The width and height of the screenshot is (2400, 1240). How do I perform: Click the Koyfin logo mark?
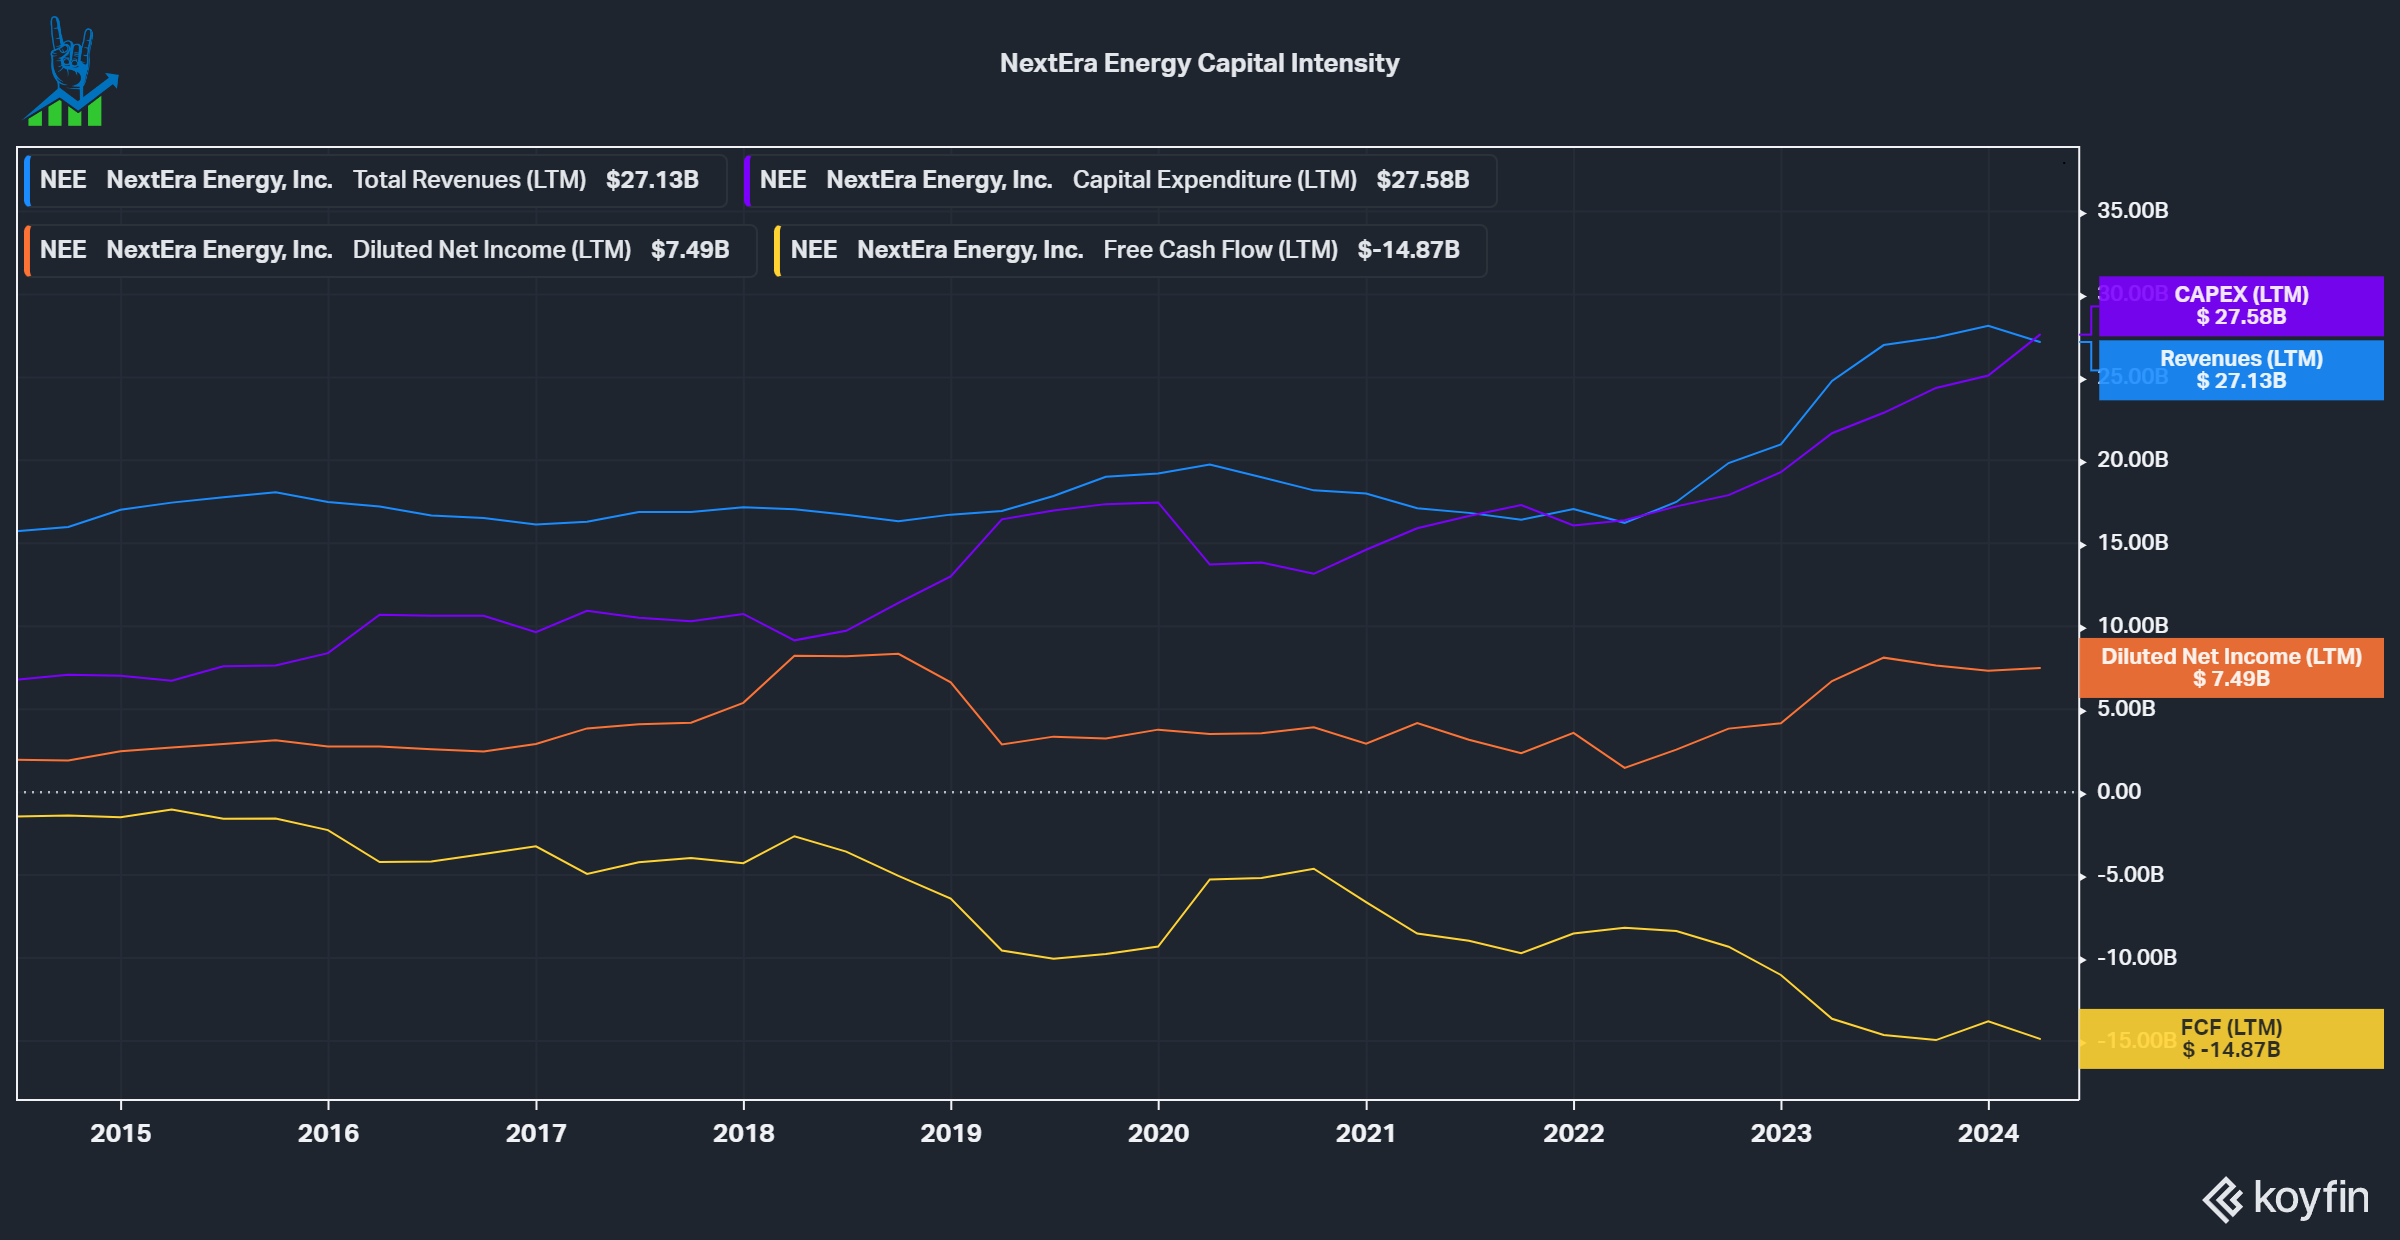pyautogui.click(x=2222, y=1199)
